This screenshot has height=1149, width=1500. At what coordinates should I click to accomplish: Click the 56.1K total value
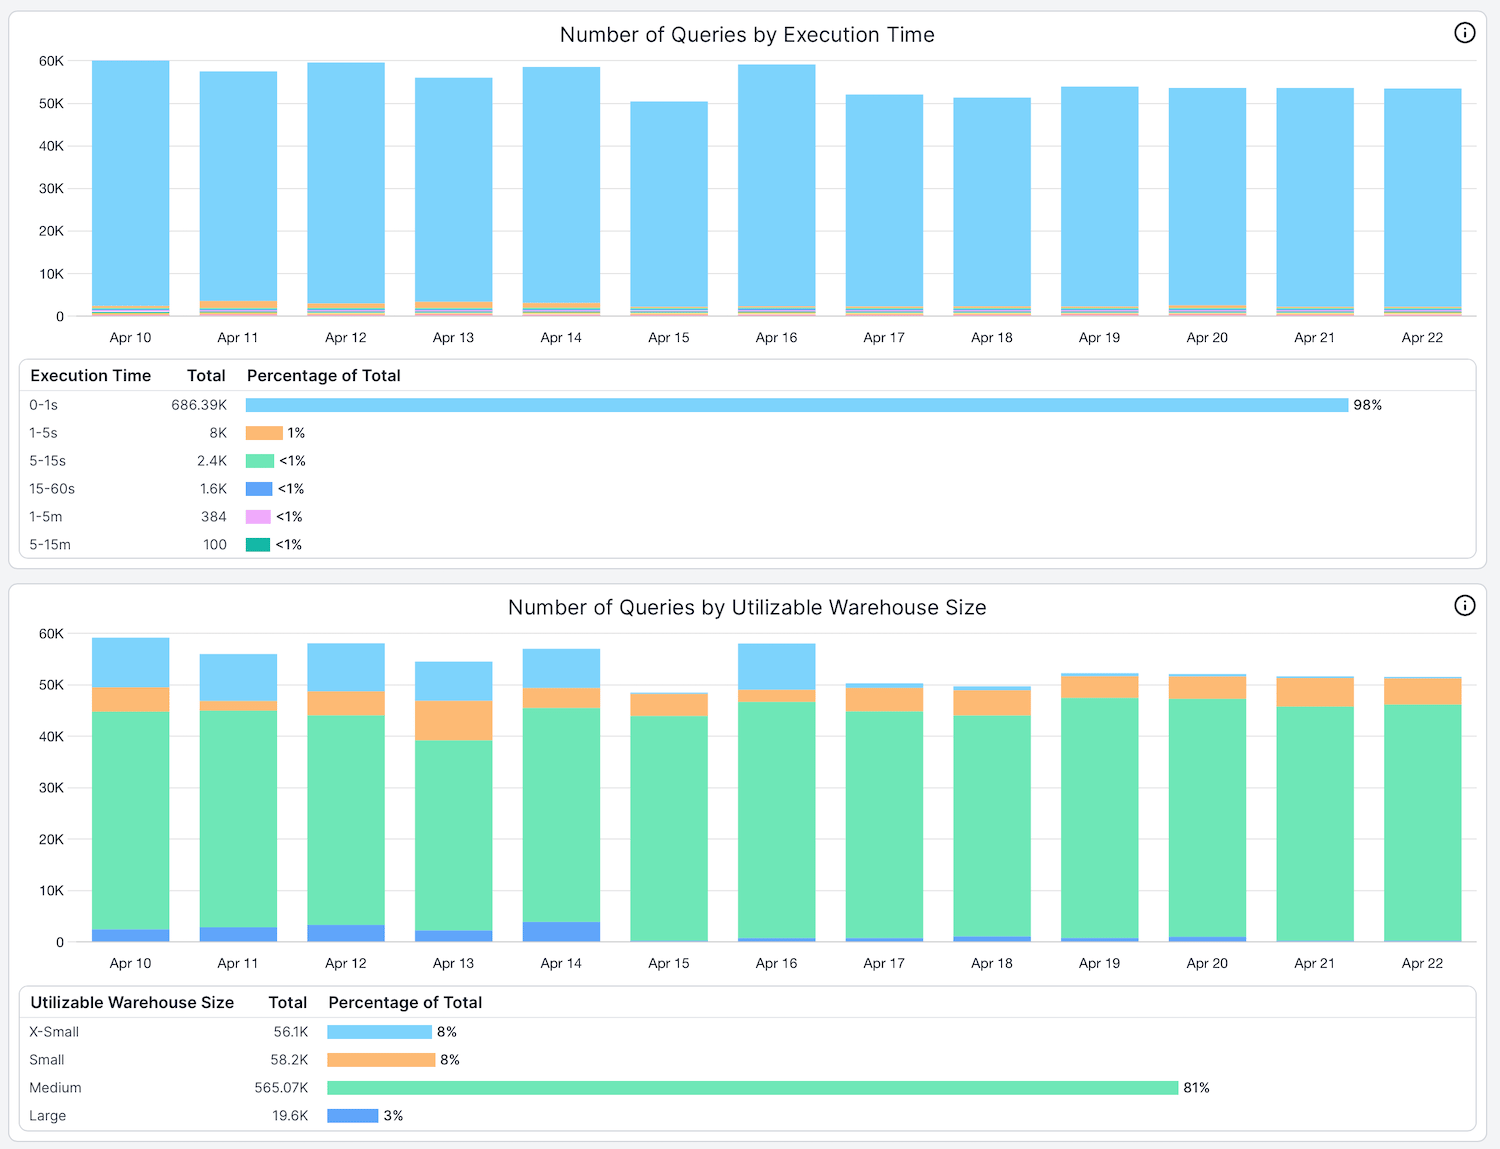coord(291,1032)
